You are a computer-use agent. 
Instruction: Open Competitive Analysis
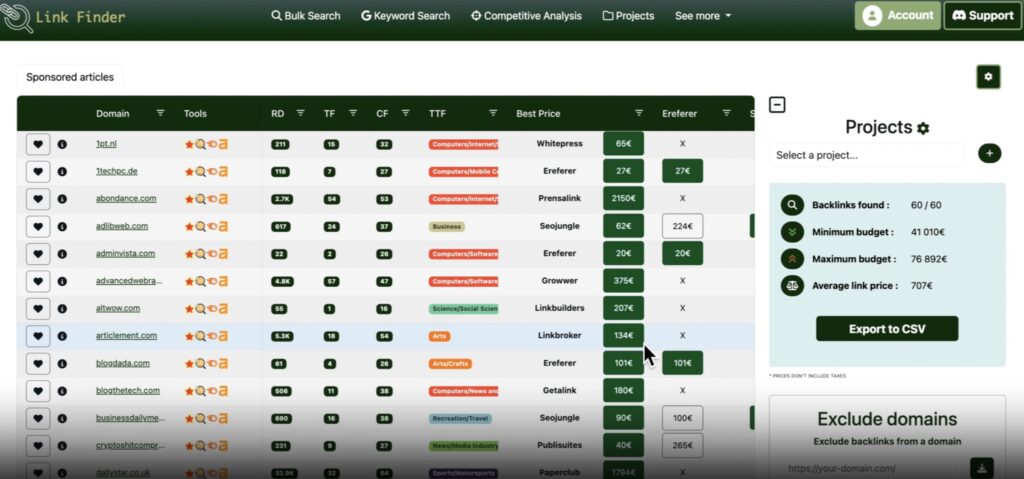pyautogui.click(x=526, y=16)
